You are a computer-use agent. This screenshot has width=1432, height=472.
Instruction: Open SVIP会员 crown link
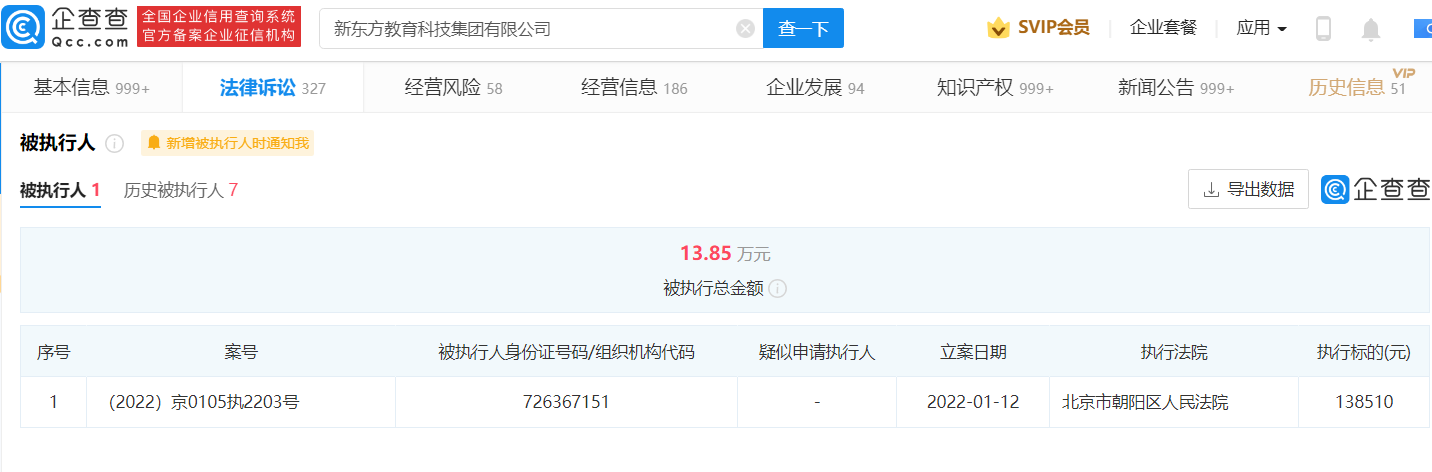point(1038,28)
